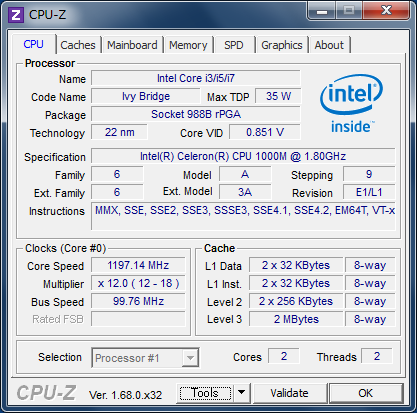Select the Memory tab
The width and height of the screenshot is (417, 413).
point(188,45)
